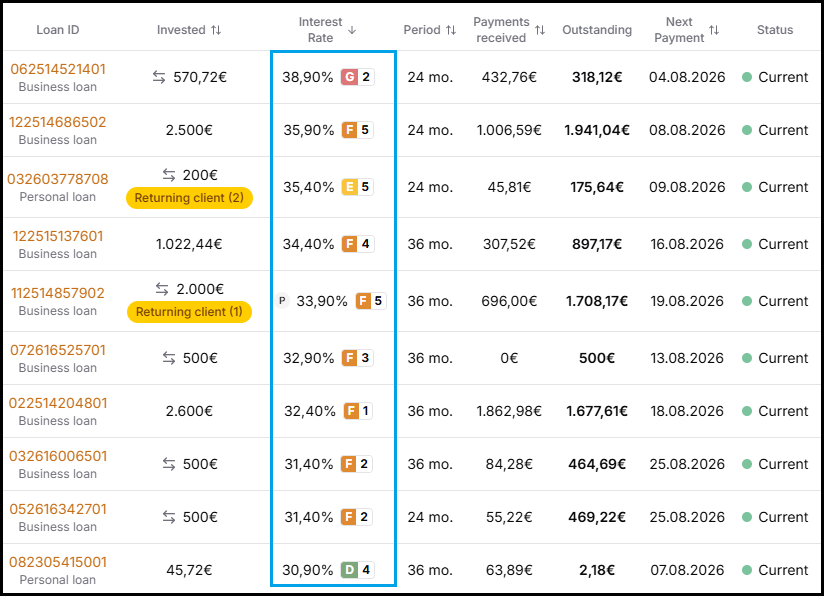
Task: Click green D rating badge on 30,90%
Action: pyautogui.click(x=349, y=570)
